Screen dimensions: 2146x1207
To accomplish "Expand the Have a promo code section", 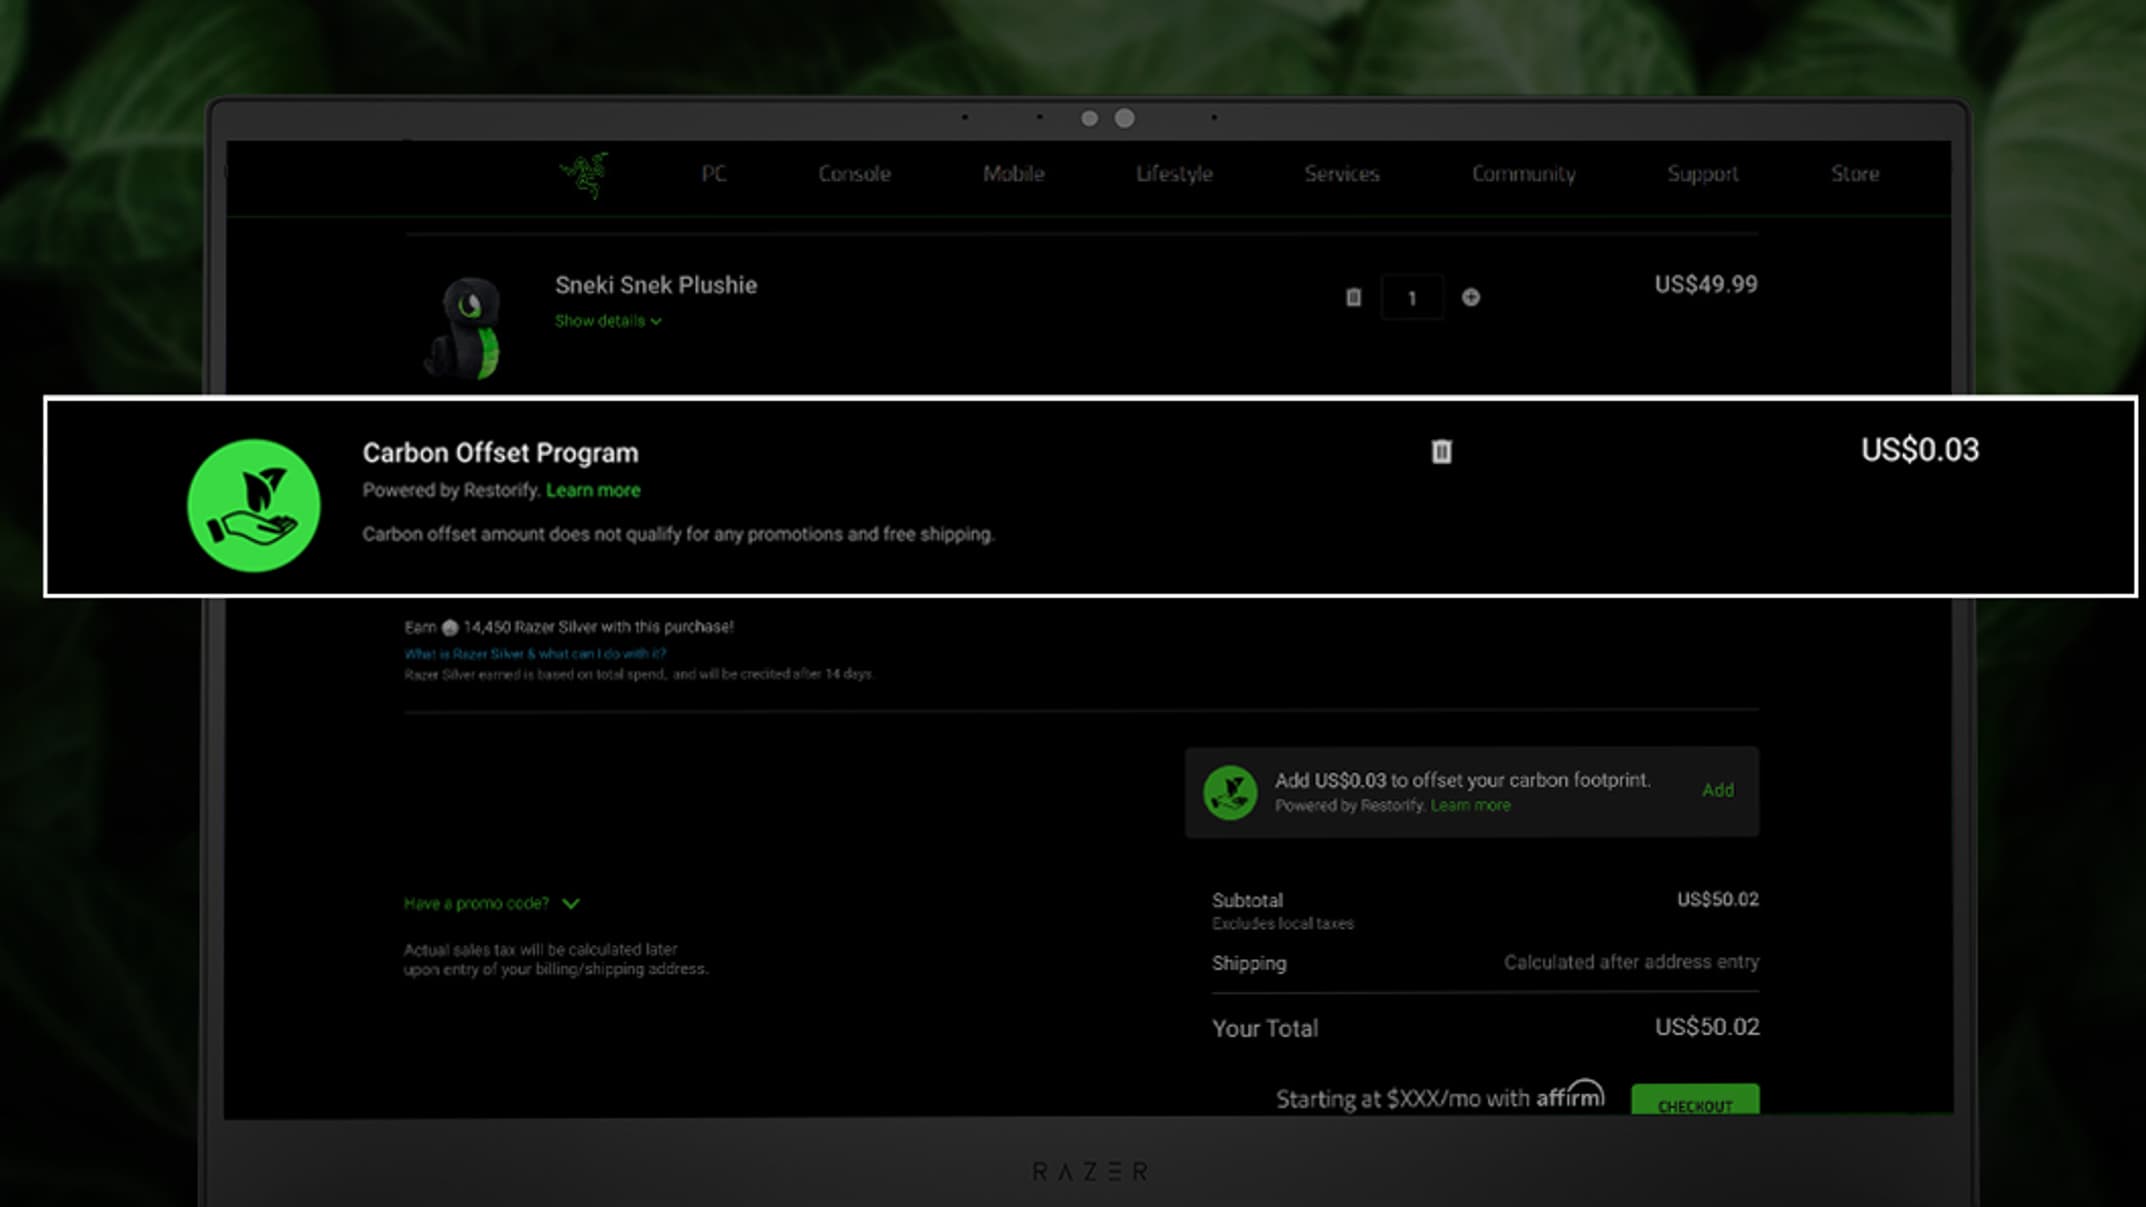I will (491, 904).
